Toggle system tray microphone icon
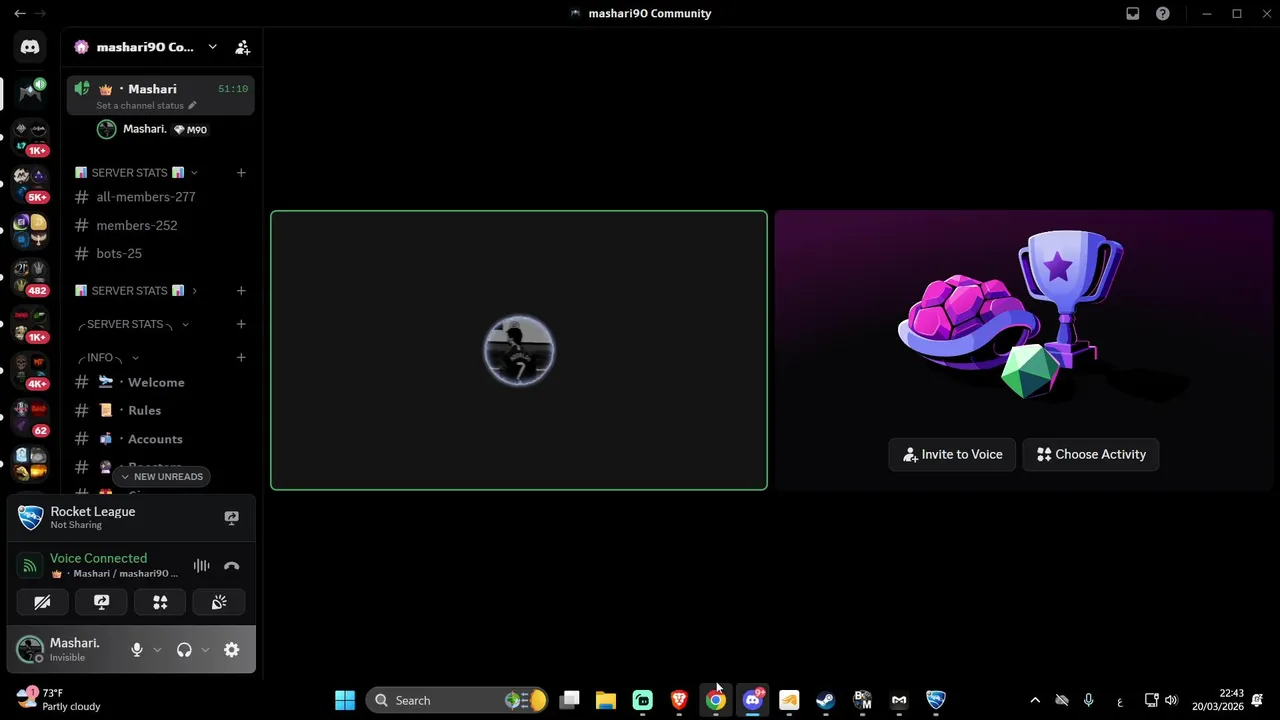Viewport: 1280px width, 720px height. pyautogui.click(x=1089, y=700)
